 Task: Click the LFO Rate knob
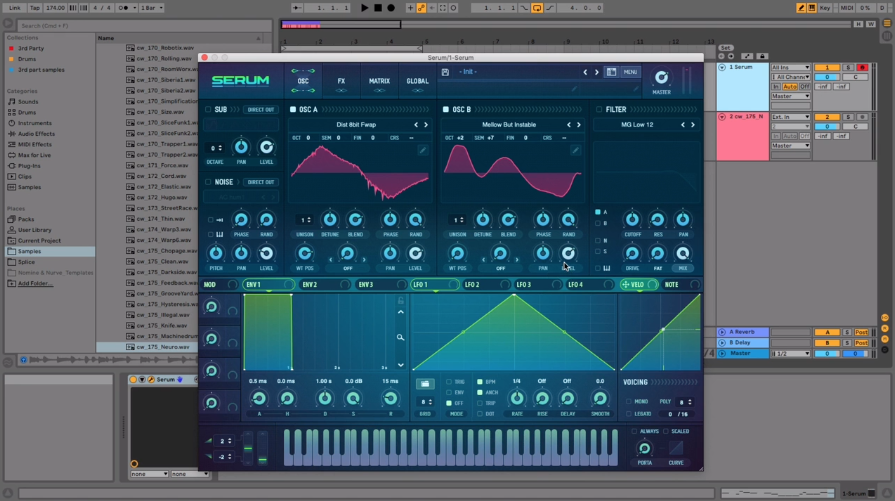pyautogui.click(x=517, y=398)
